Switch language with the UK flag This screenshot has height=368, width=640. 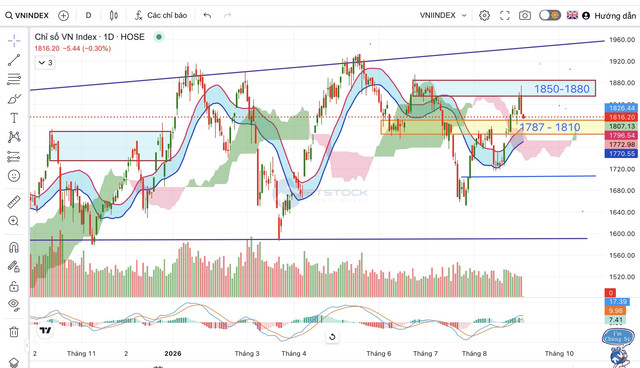(x=572, y=15)
